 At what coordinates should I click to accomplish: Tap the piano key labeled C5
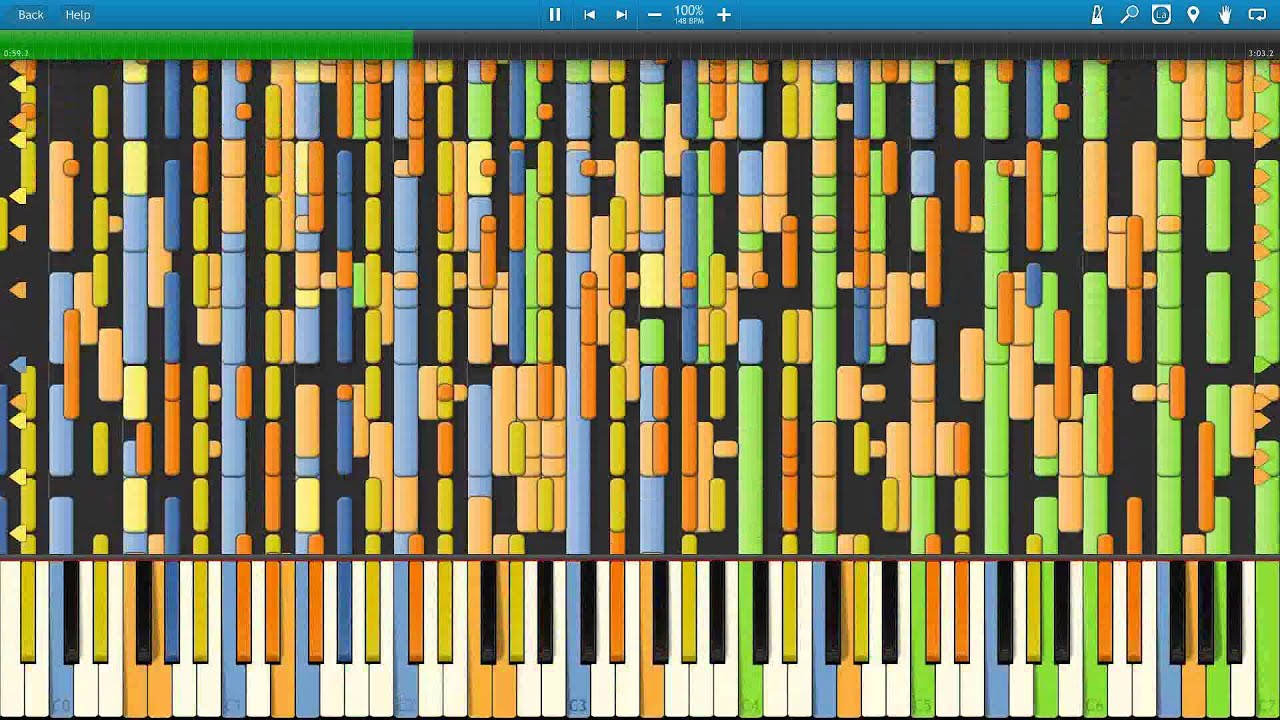[923, 690]
